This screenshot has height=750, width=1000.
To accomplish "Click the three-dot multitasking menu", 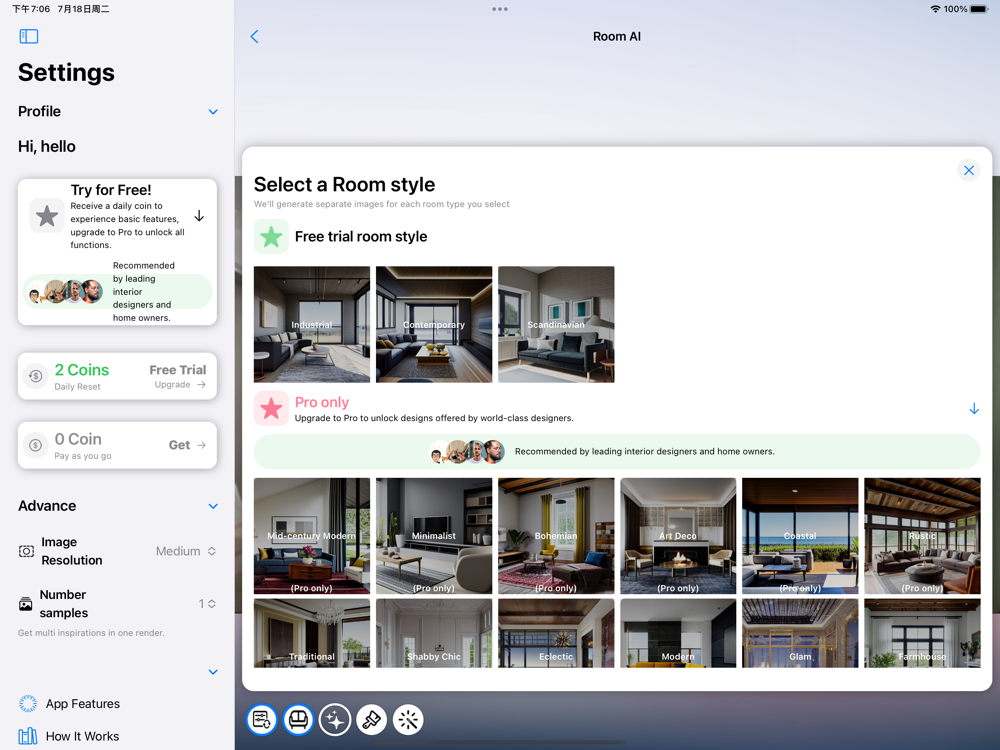I will pos(500,9).
